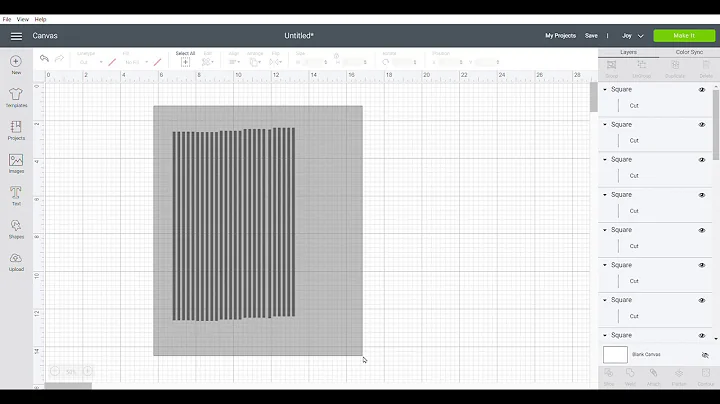
Task: Switch to the Color Sync tab
Action: coord(689,52)
